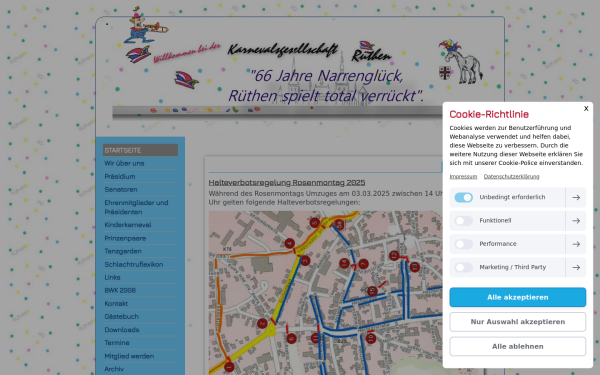Click the slogan "66 Jahre Narrenglück"
Screen dimensions: 600x375
tap(326, 76)
